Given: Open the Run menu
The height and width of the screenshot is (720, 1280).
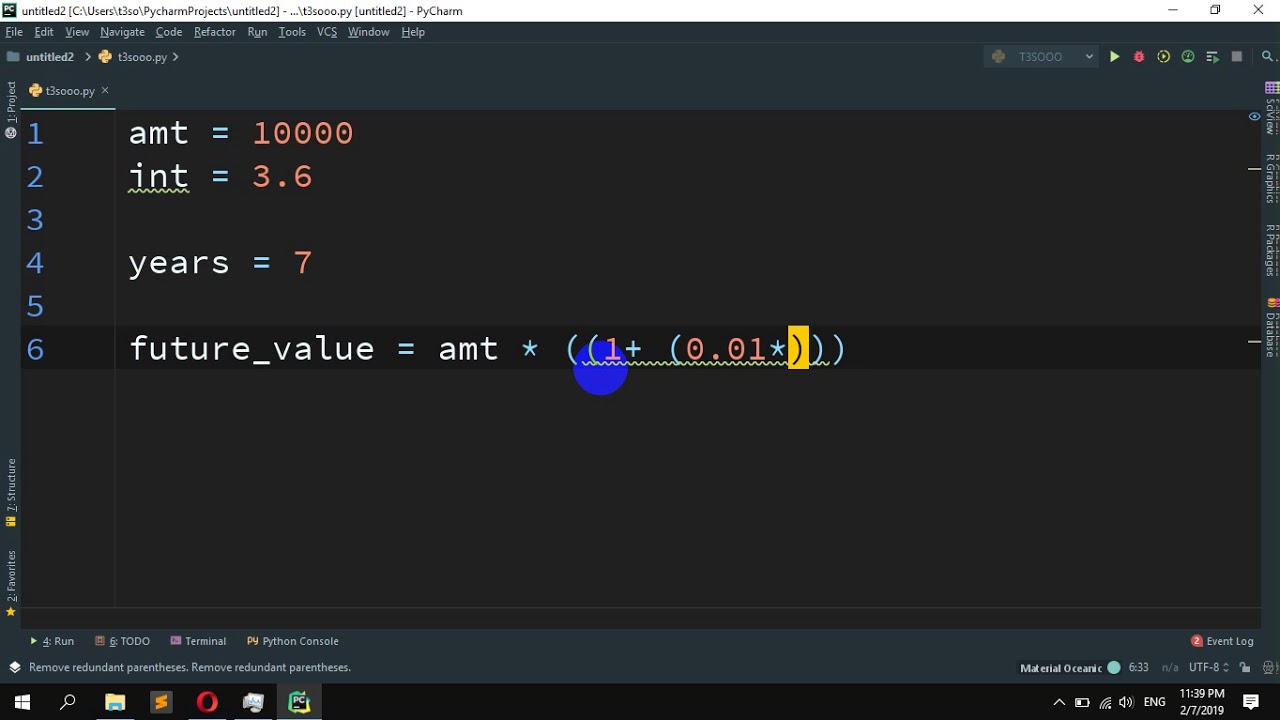Looking at the screenshot, I should point(257,32).
